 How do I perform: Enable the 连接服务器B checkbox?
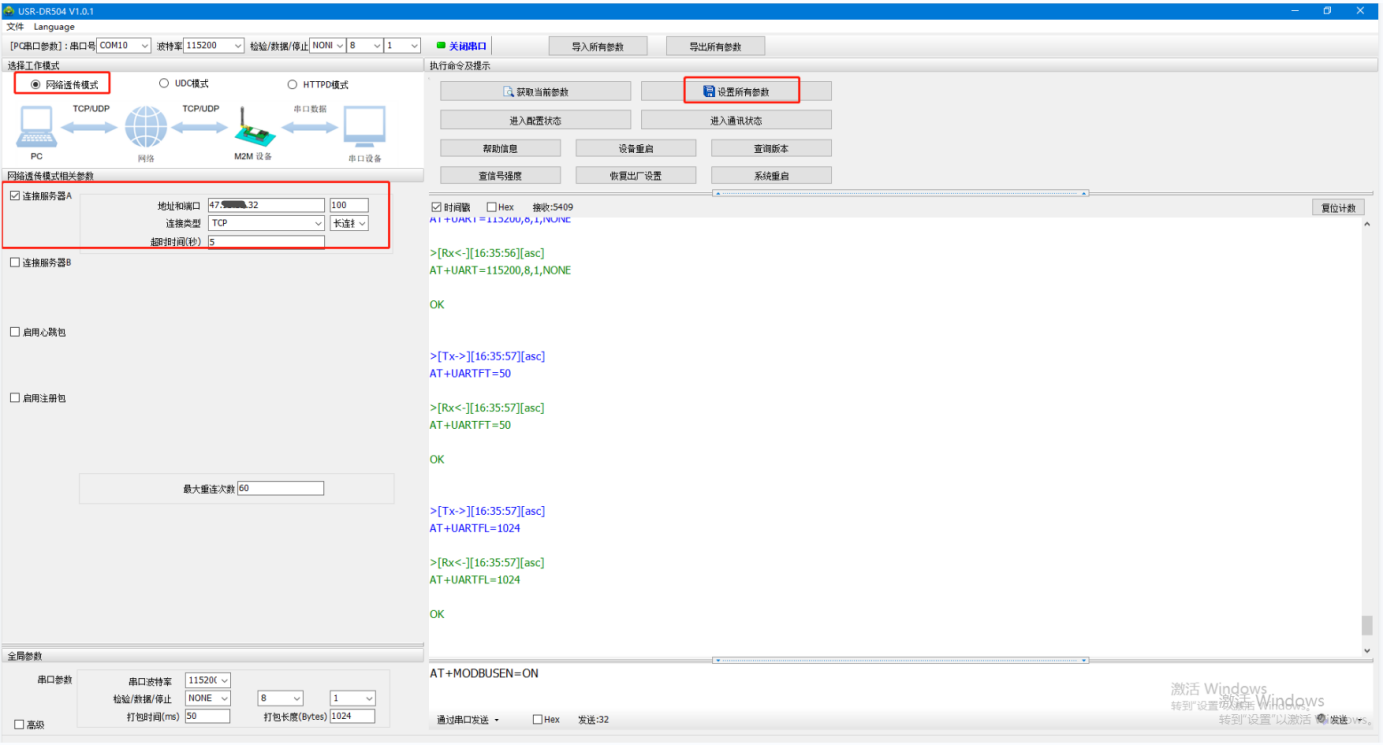coord(15,263)
